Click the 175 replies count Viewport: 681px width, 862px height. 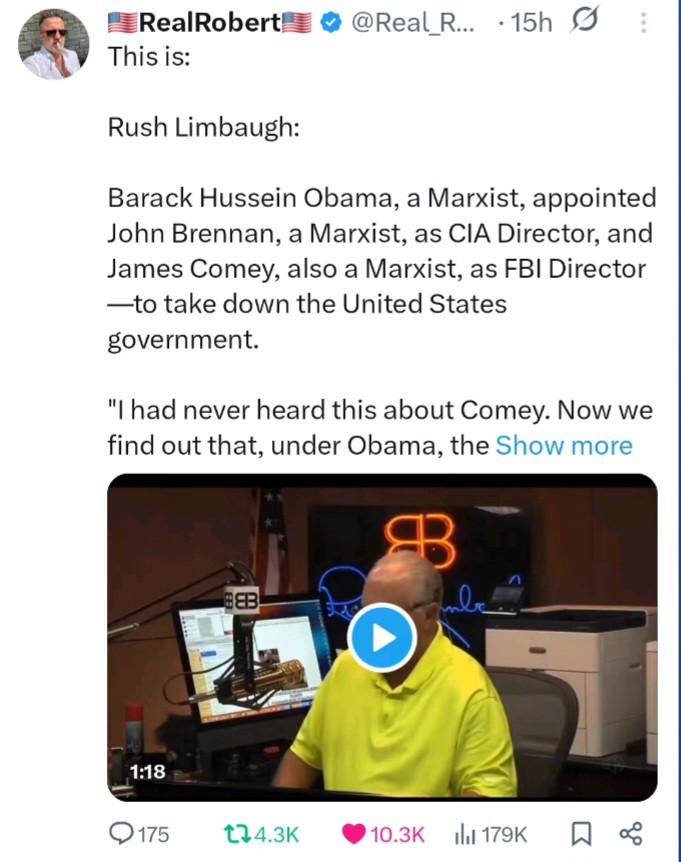point(152,834)
